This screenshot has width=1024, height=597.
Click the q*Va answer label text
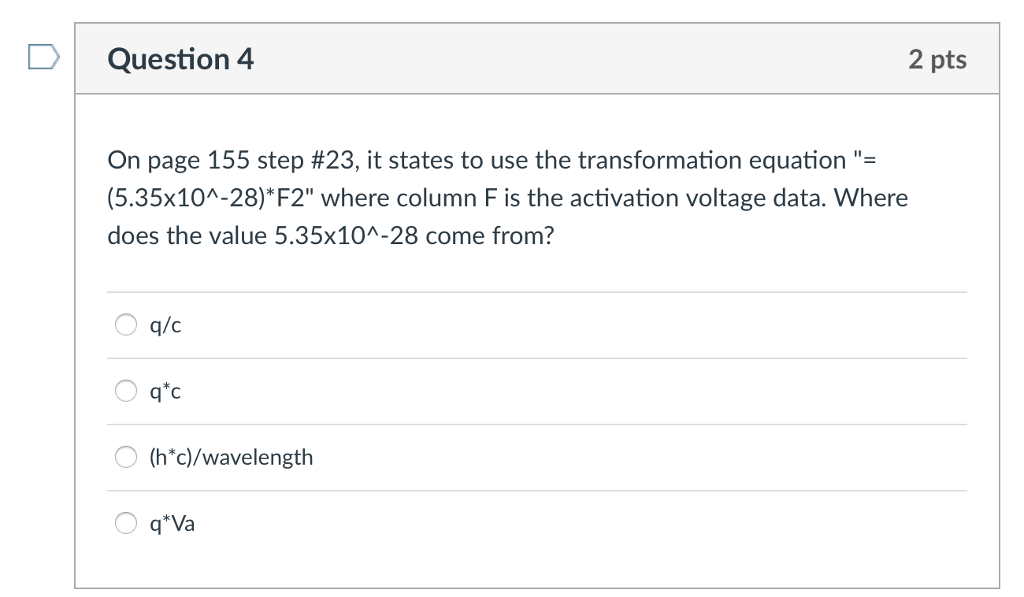tap(171, 523)
